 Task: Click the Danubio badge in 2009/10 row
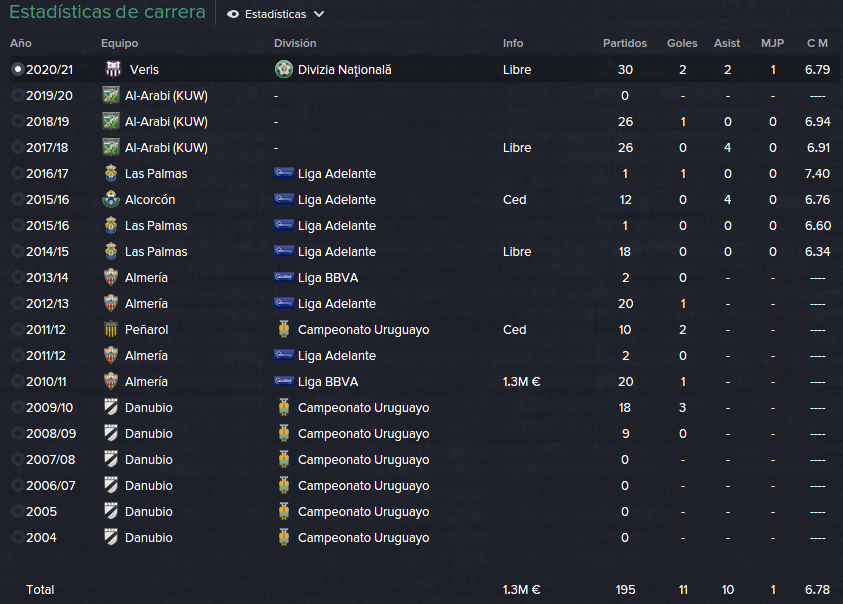point(111,407)
